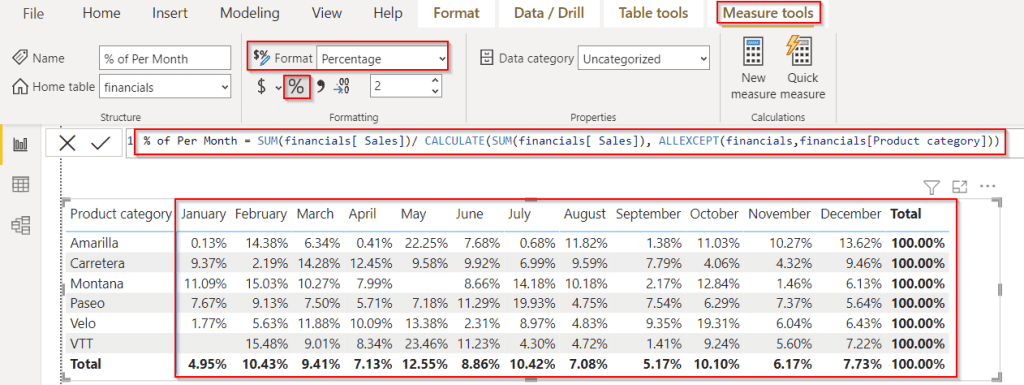1024x385 pixels.
Task: Open the visual More options ellipsis
Action: tap(987, 187)
